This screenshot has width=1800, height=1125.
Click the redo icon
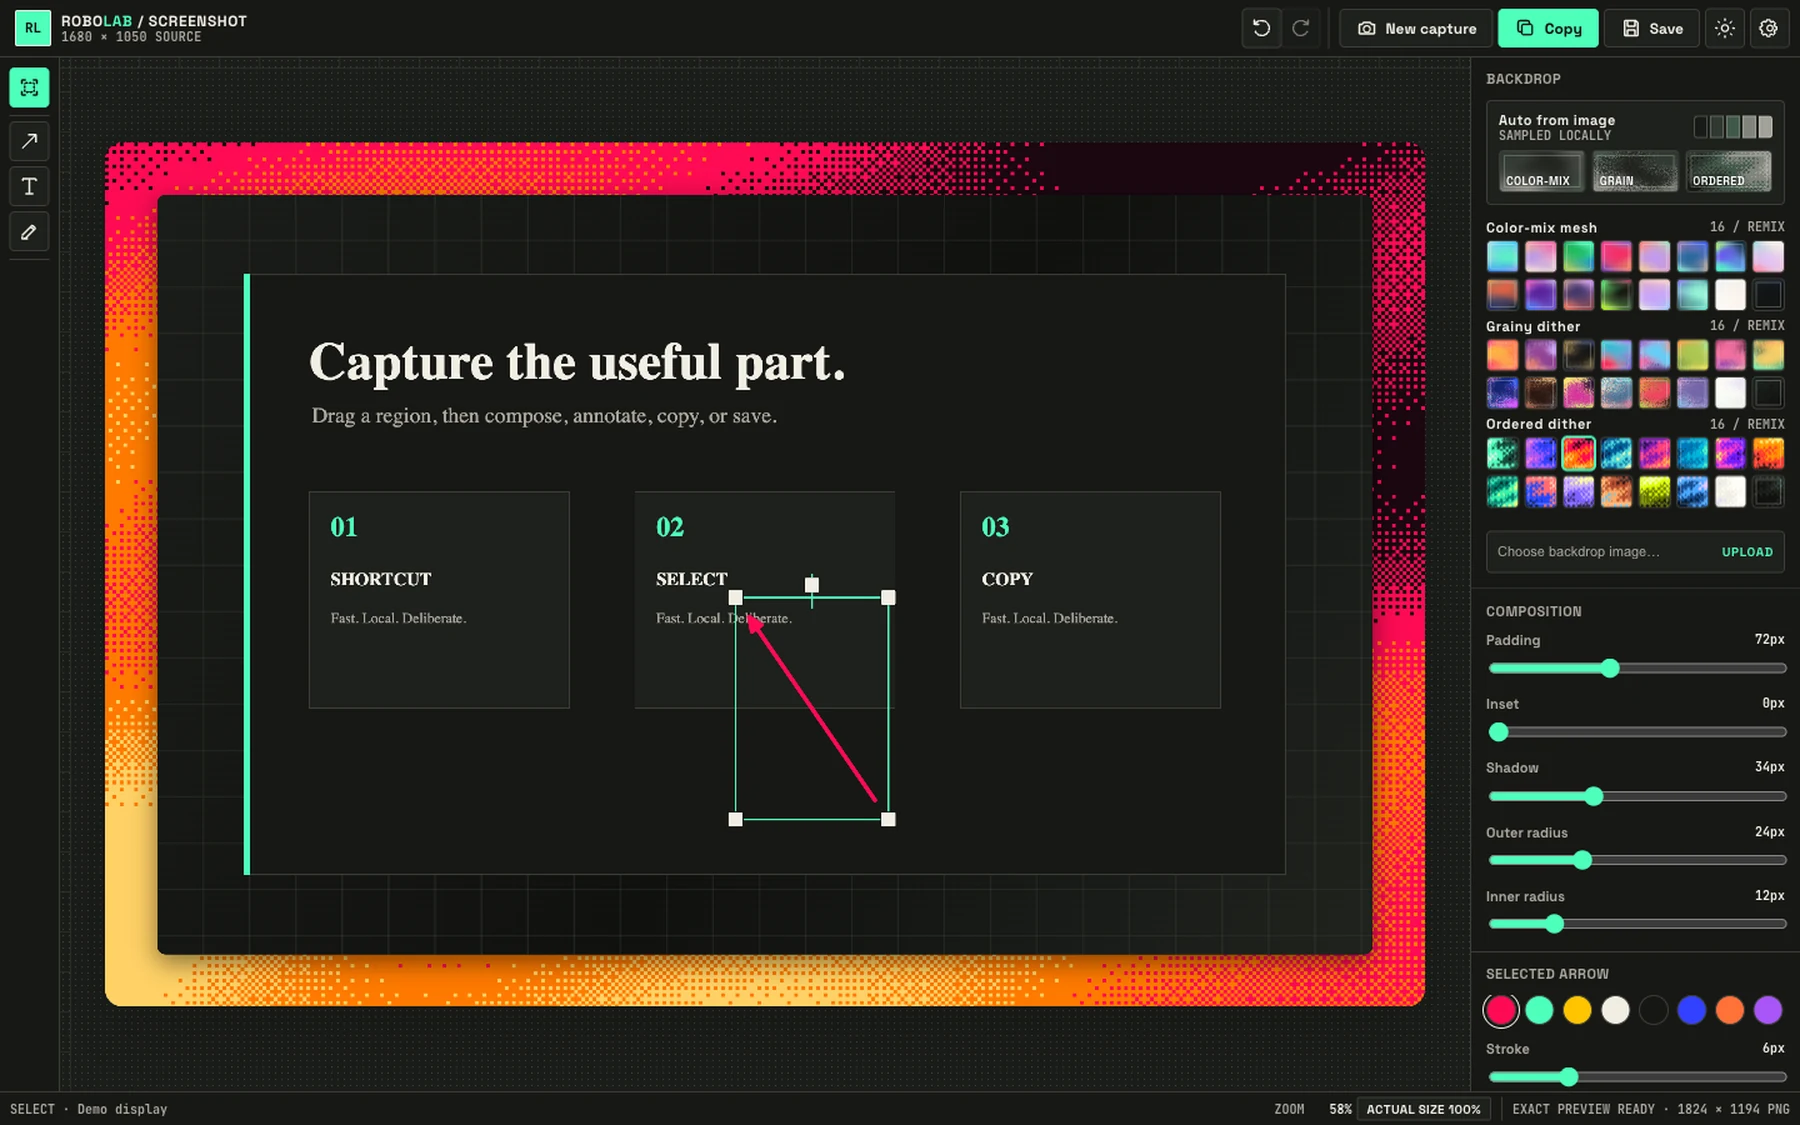click(1301, 28)
